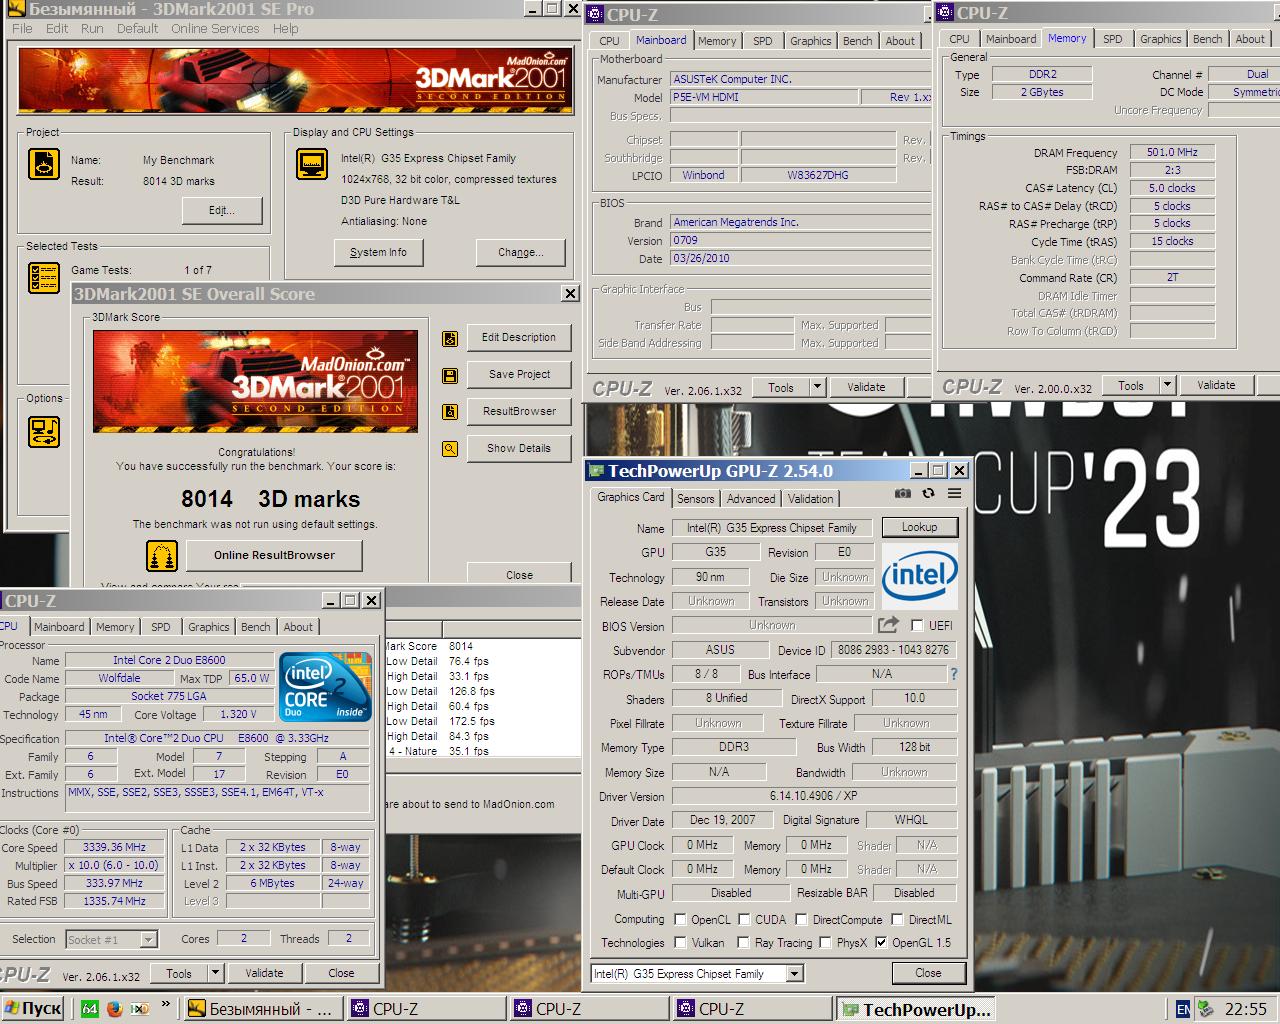Screen dimensions: 1280x1024
Task: Open the GPU selector dropdown in GPU-Z
Action: click(x=794, y=973)
